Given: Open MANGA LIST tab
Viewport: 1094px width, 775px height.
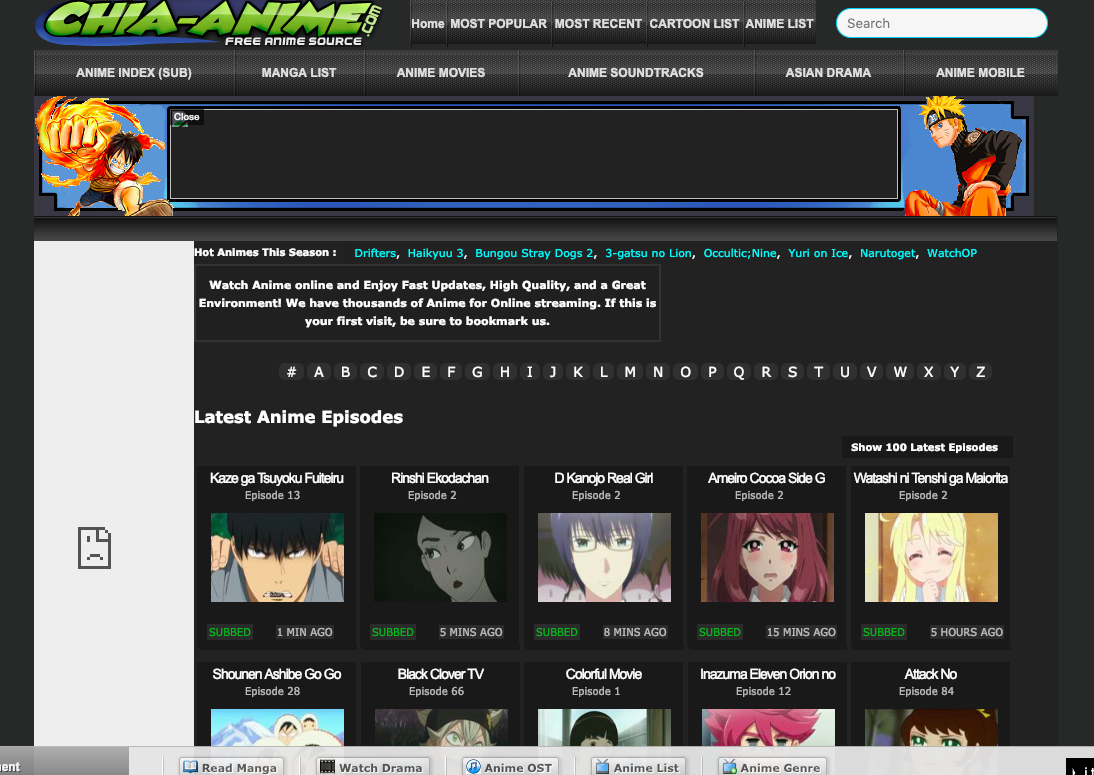Looking at the screenshot, I should pyautogui.click(x=299, y=73).
